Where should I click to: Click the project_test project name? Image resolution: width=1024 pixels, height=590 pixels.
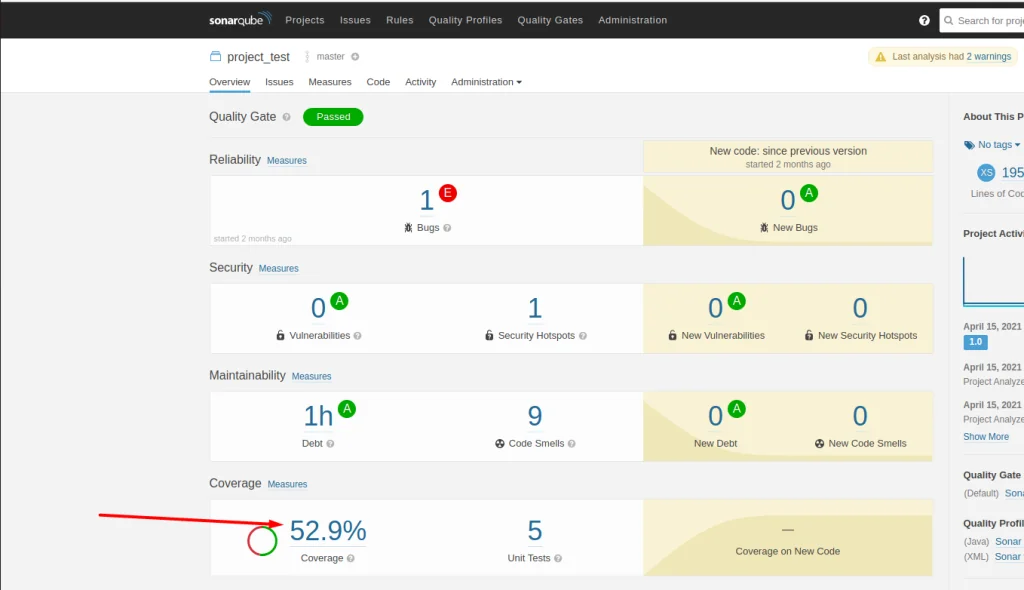pyautogui.click(x=258, y=57)
